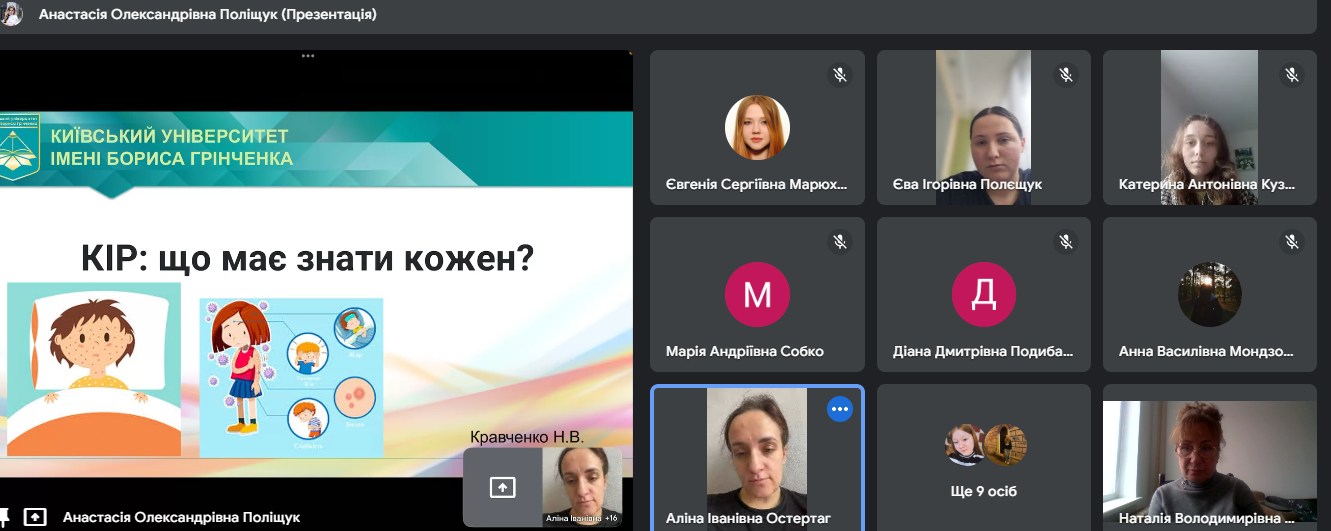Open the three-dot menu above the presentation
The height and width of the screenshot is (531, 1331).
[307, 57]
